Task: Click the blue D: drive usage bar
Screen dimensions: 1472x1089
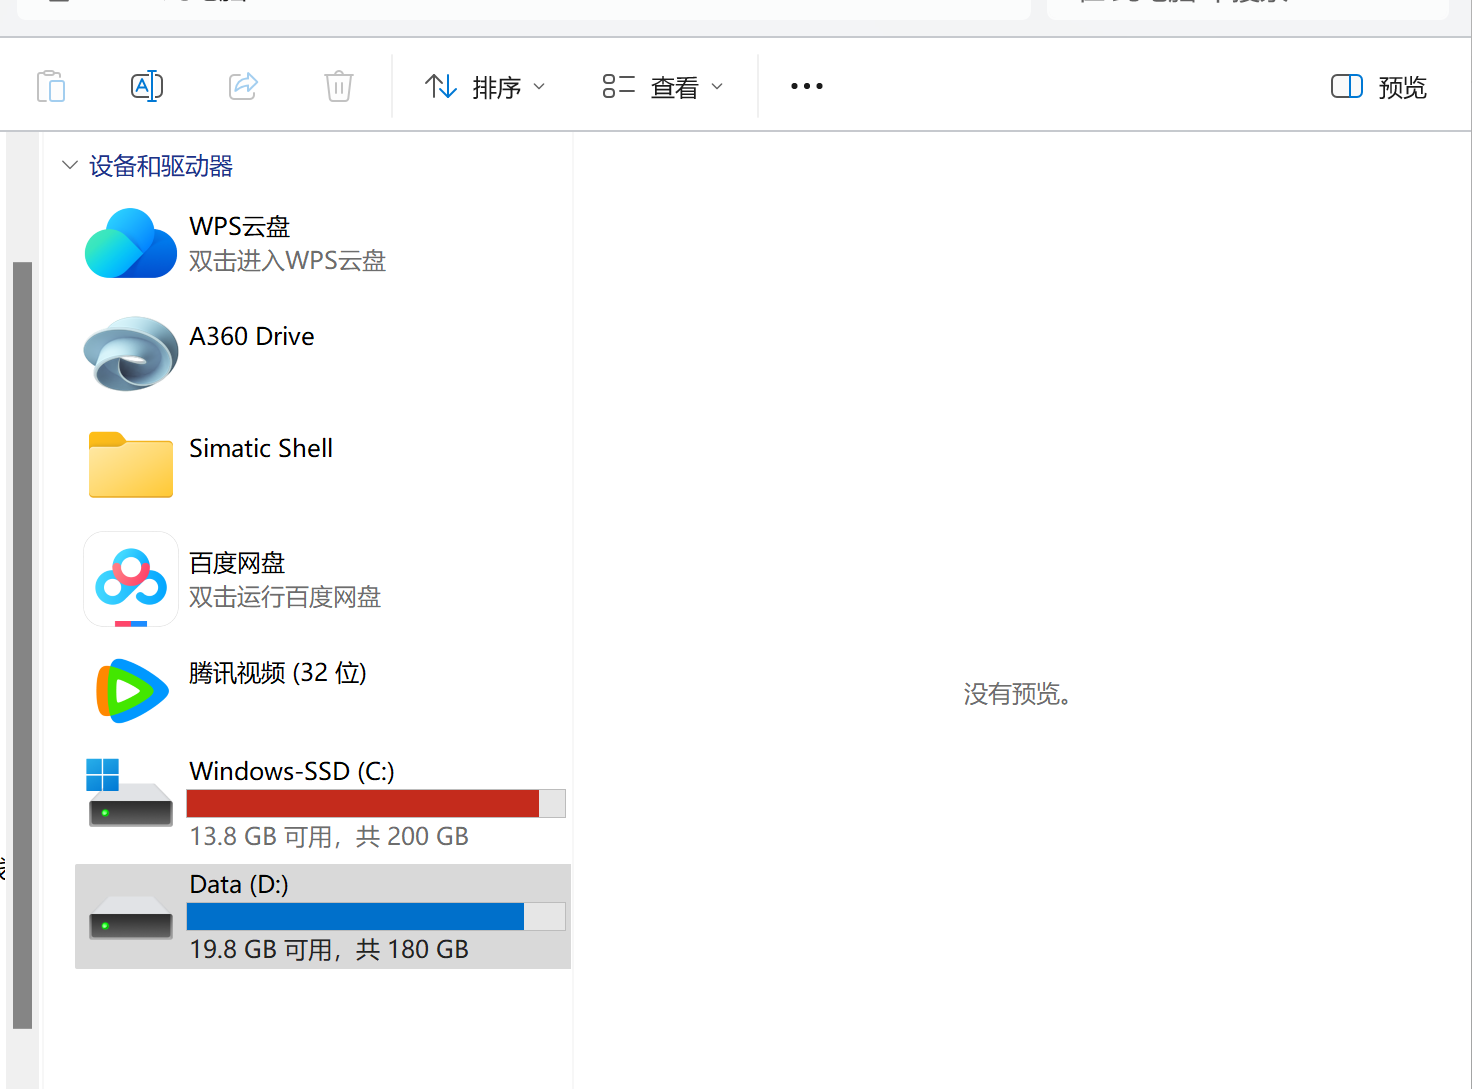Action: [x=376, y=916]
